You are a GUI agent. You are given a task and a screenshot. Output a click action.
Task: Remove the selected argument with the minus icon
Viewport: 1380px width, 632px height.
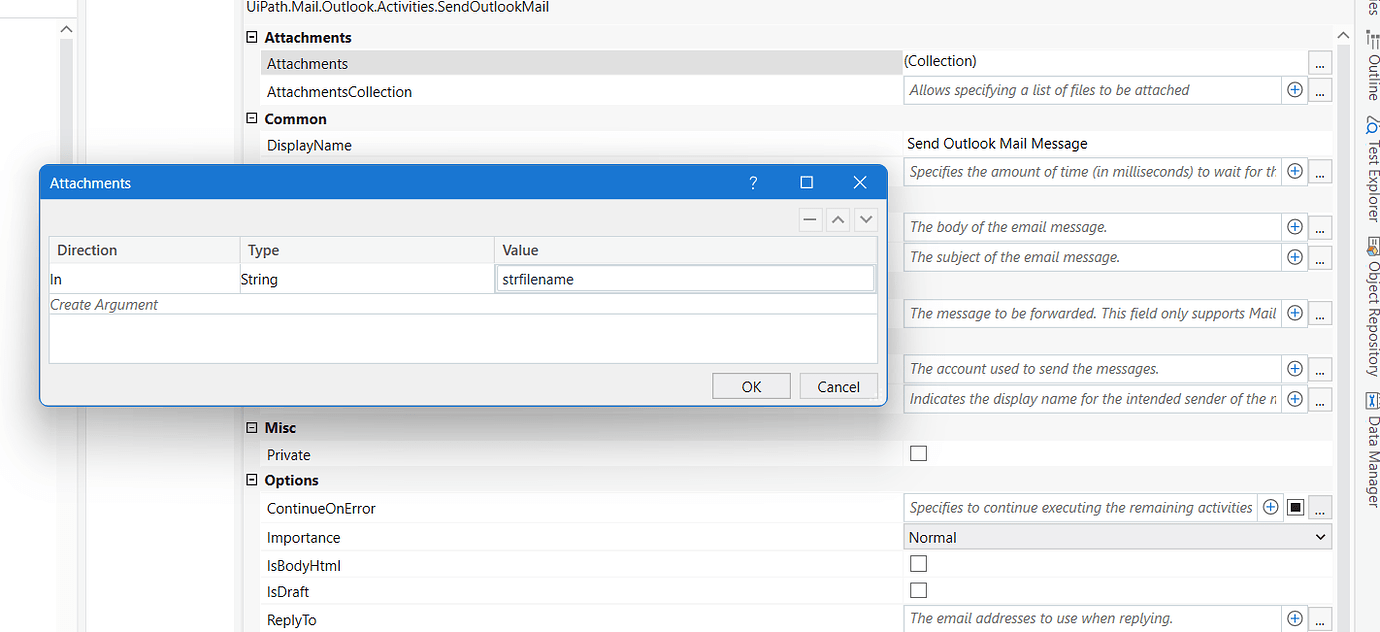click(x=810, y=219)
